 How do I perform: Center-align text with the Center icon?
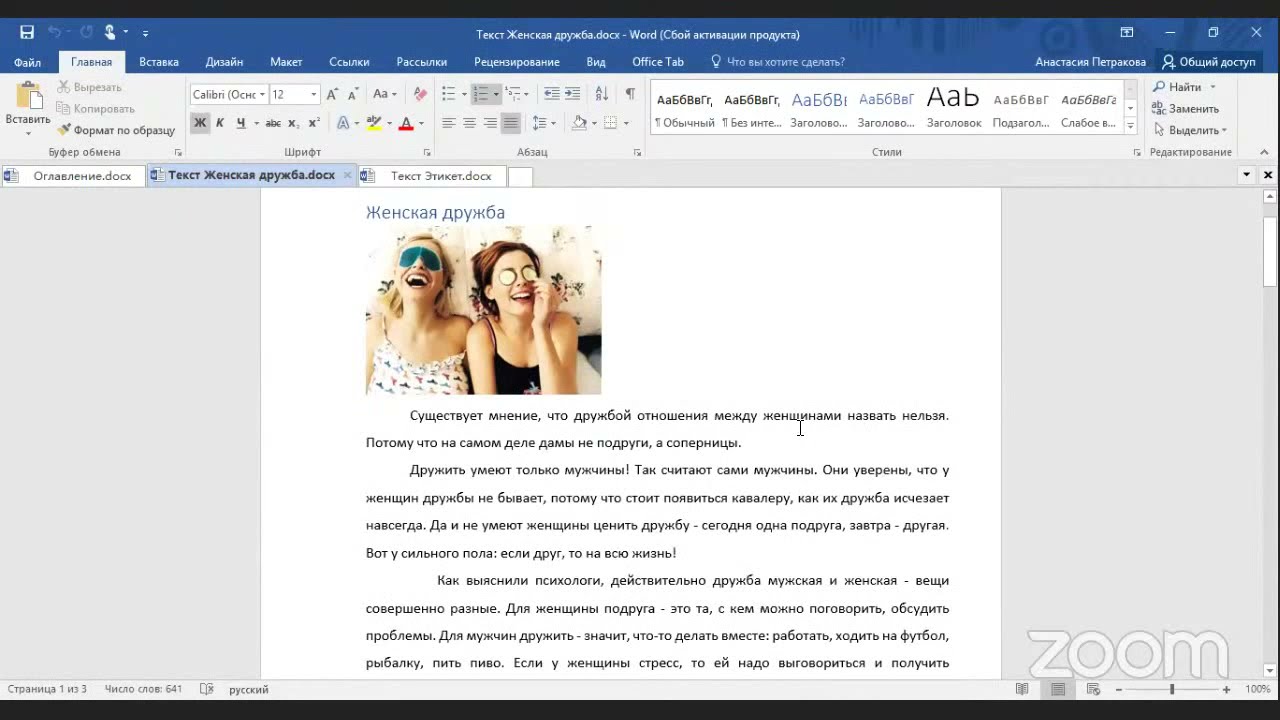(469, 123)
